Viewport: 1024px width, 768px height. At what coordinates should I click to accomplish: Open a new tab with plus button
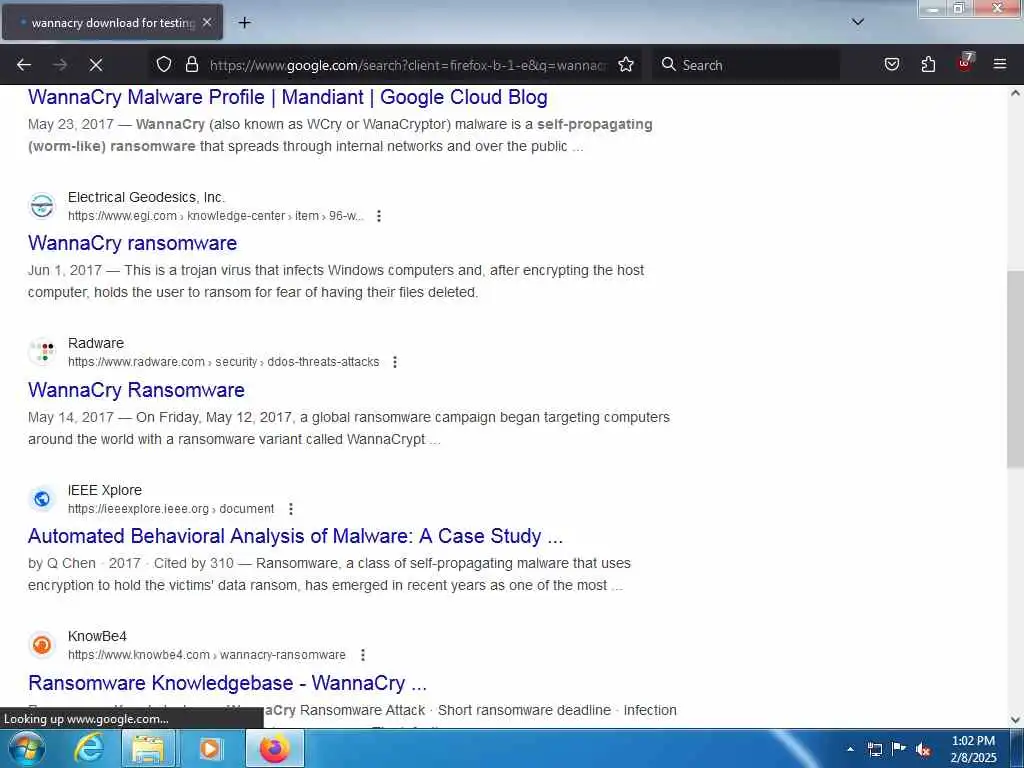(x=244, y=22)
